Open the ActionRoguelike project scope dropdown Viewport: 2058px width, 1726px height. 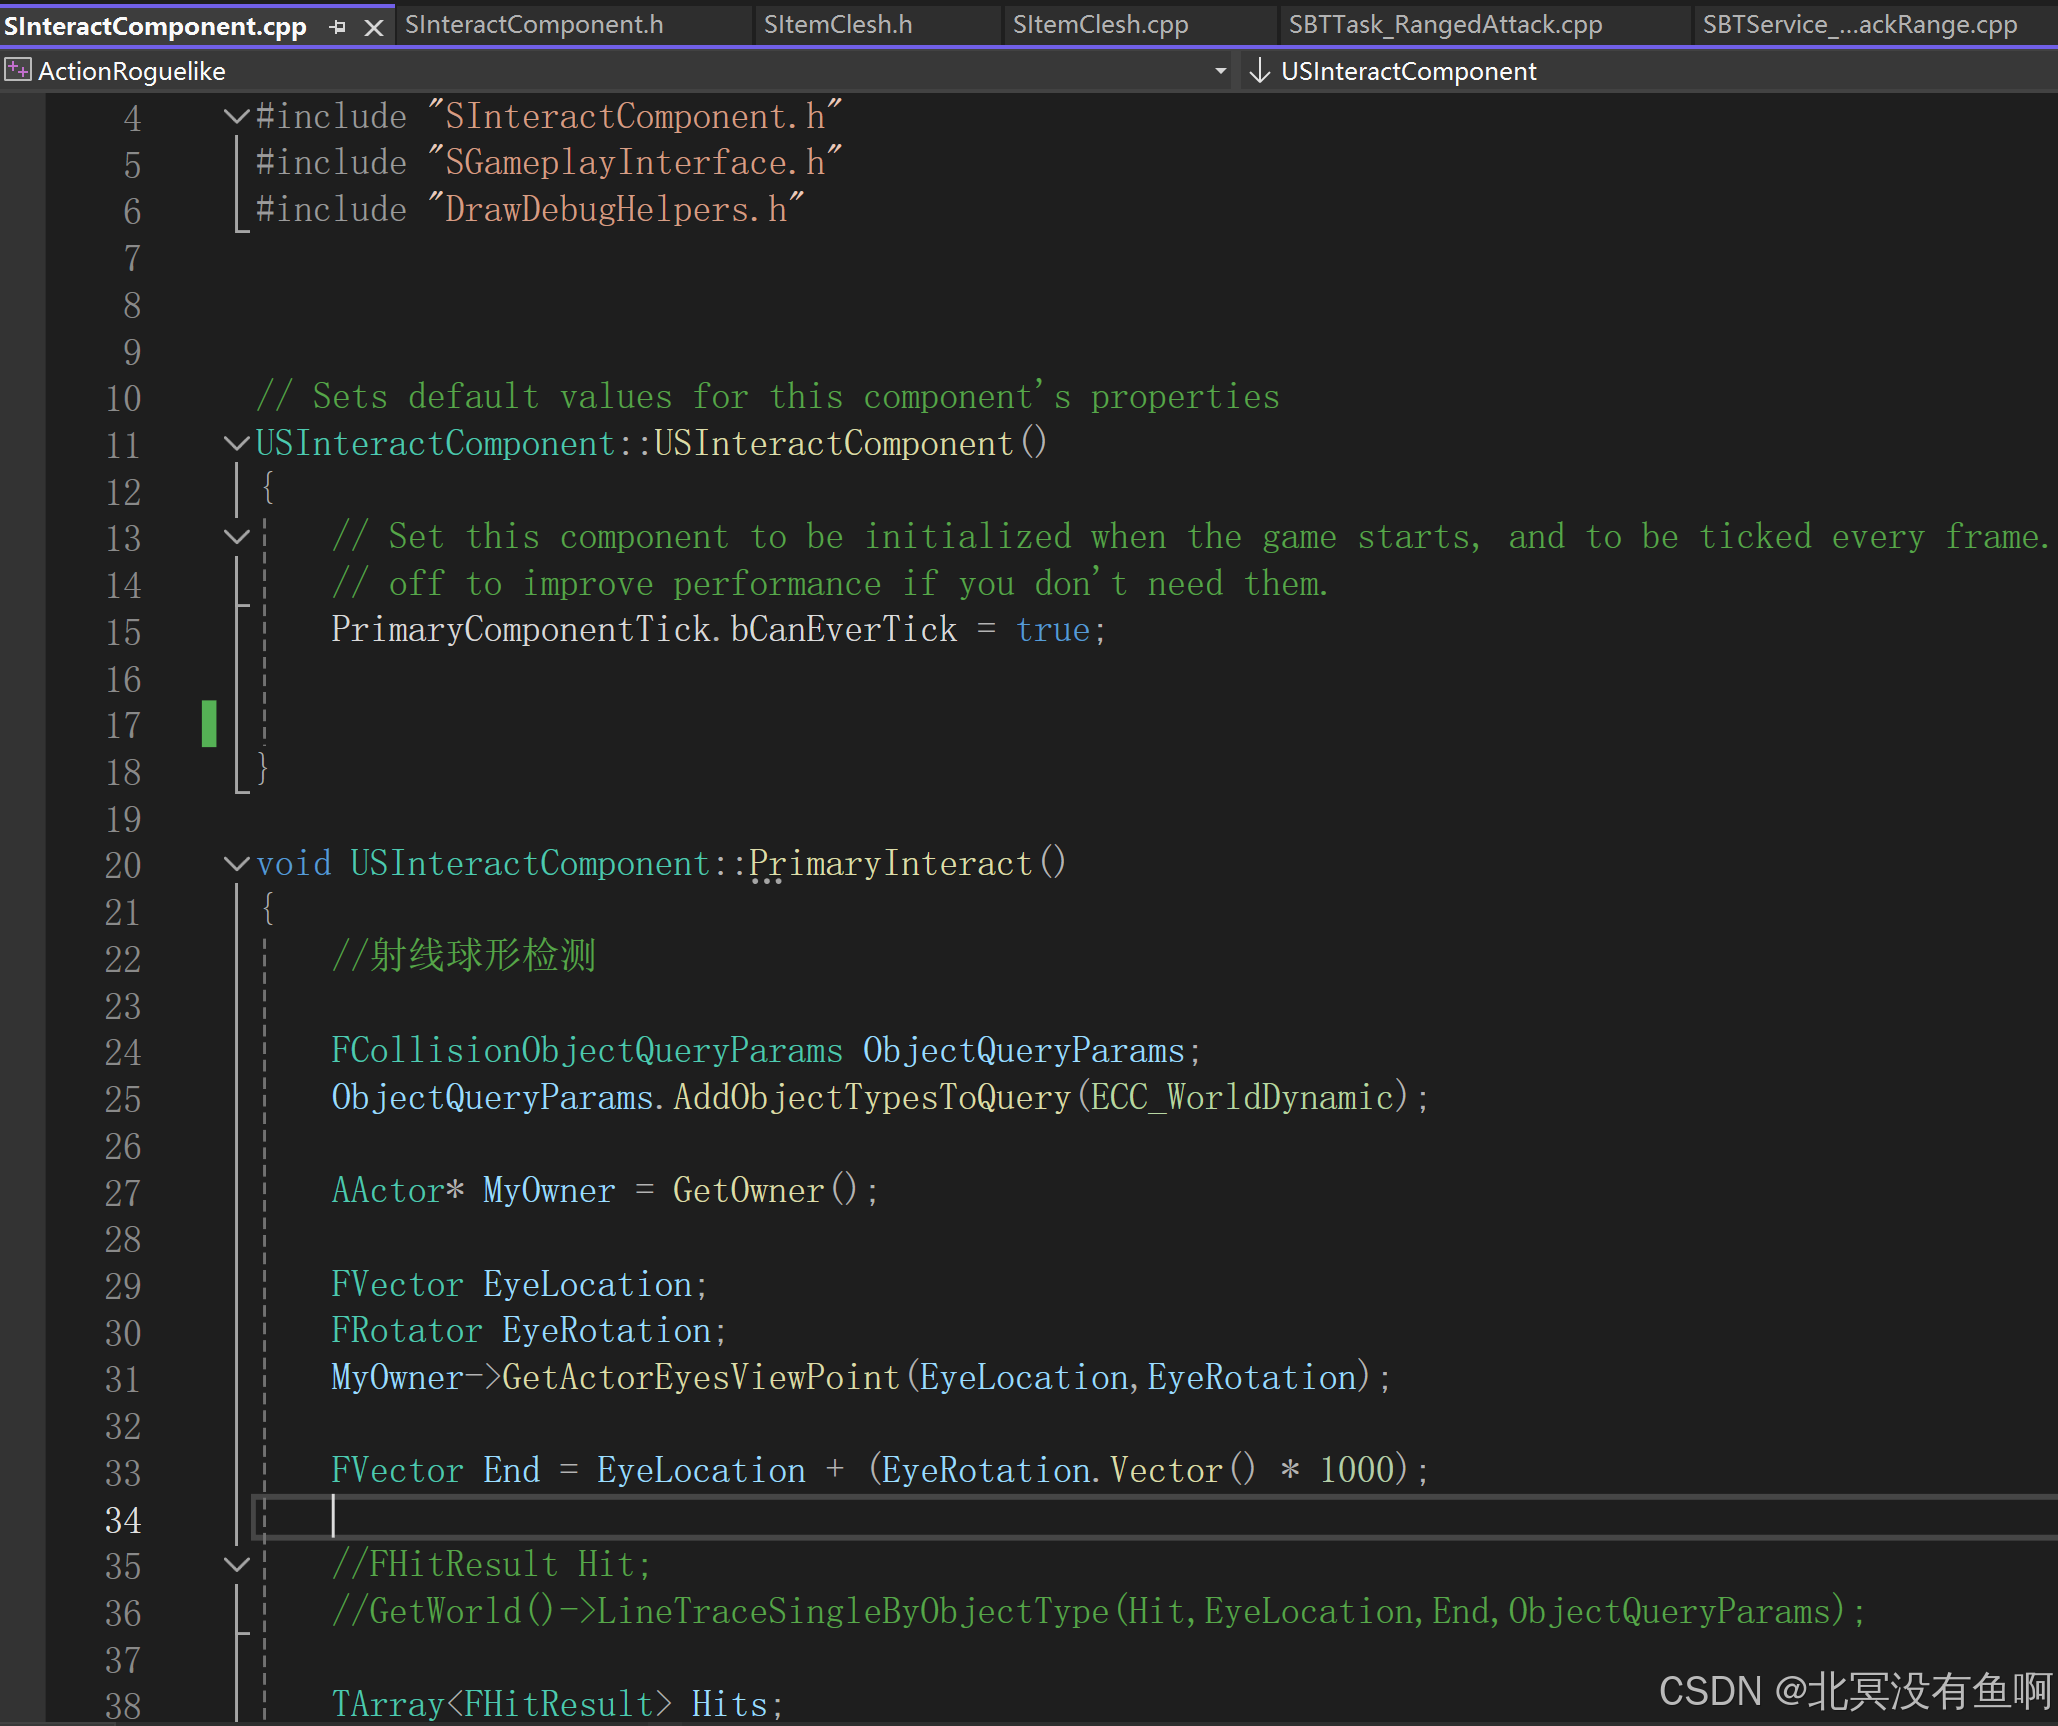1220,71
